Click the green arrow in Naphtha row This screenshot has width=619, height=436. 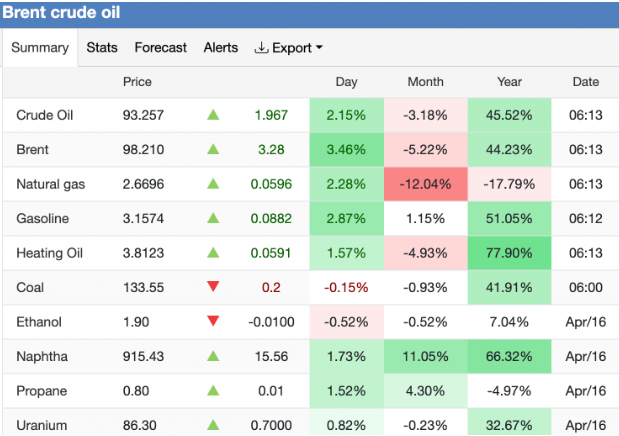coord(212,356)
